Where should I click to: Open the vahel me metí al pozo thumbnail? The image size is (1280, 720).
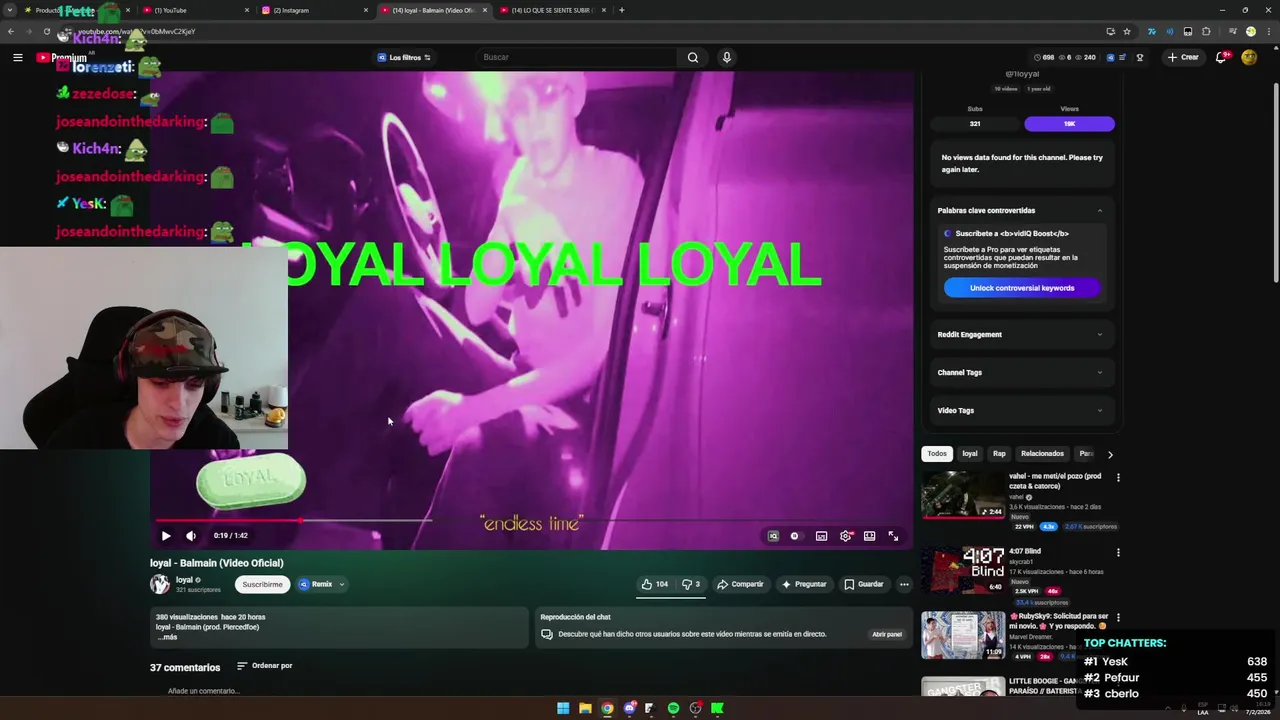click(963, 495)
